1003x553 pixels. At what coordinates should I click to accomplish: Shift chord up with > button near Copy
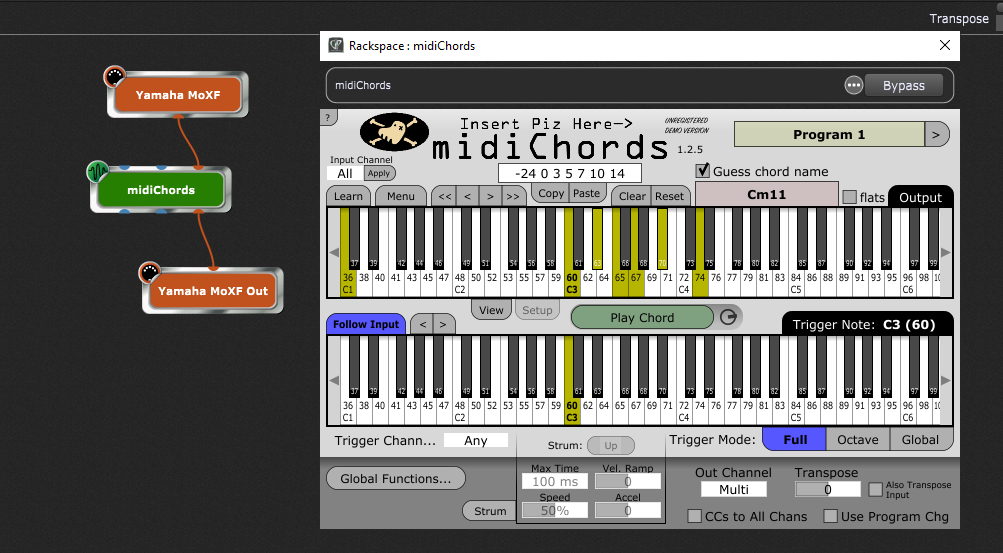[x=490, y=196]
